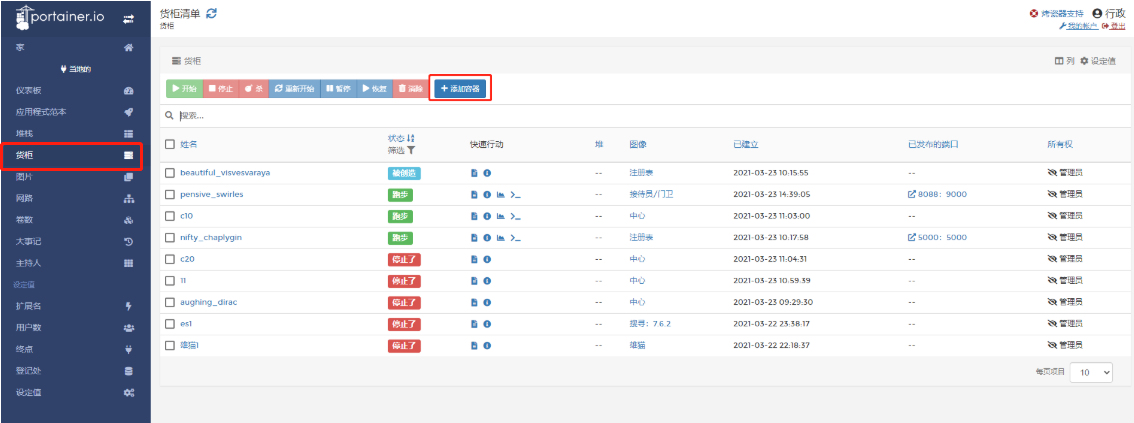1134x423 pixels.
Task: Click the portainer.io logo
Action: [x=59, y=18]
